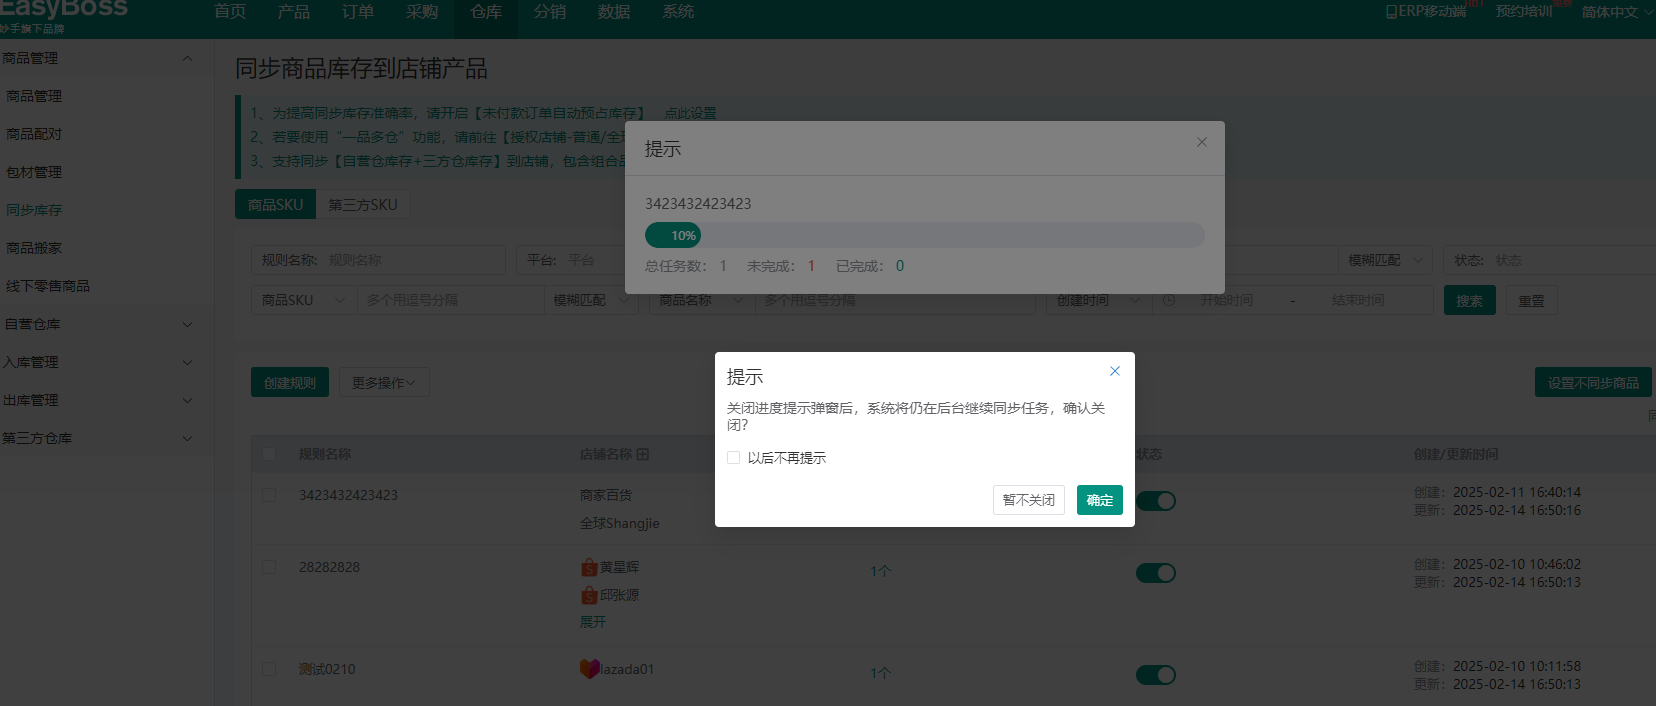The image size is (1656, 706).
Task: Open 商品搬家 in the sidebar
Action: point(34,248)
